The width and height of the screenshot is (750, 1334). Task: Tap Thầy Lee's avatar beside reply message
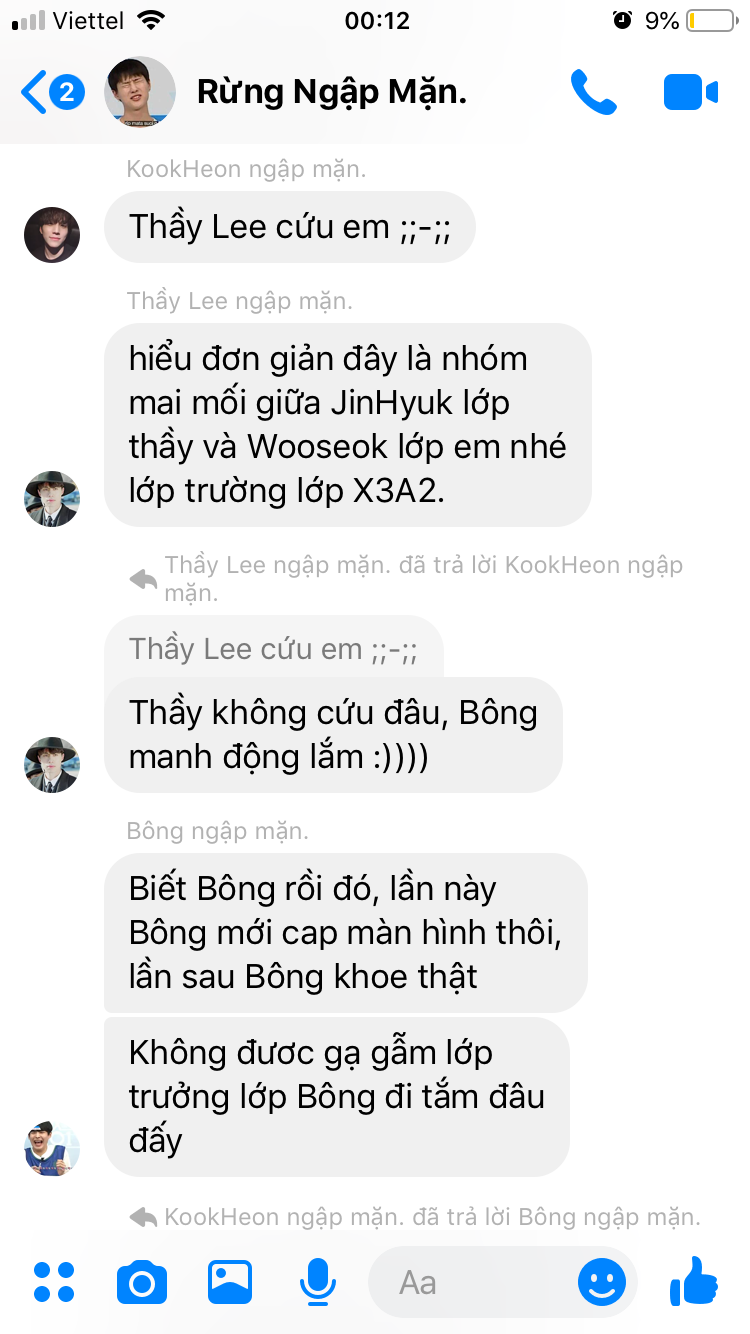pos(52,765)
